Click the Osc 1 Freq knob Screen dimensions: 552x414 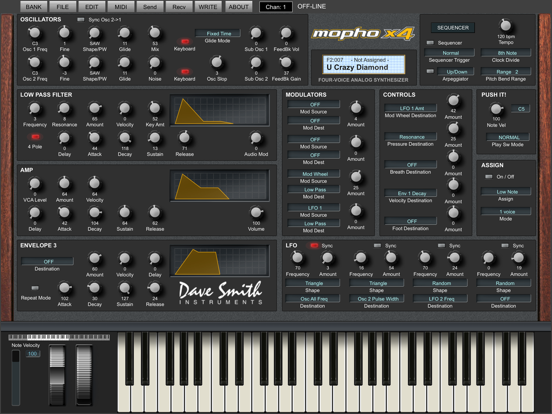coord(34,33)
